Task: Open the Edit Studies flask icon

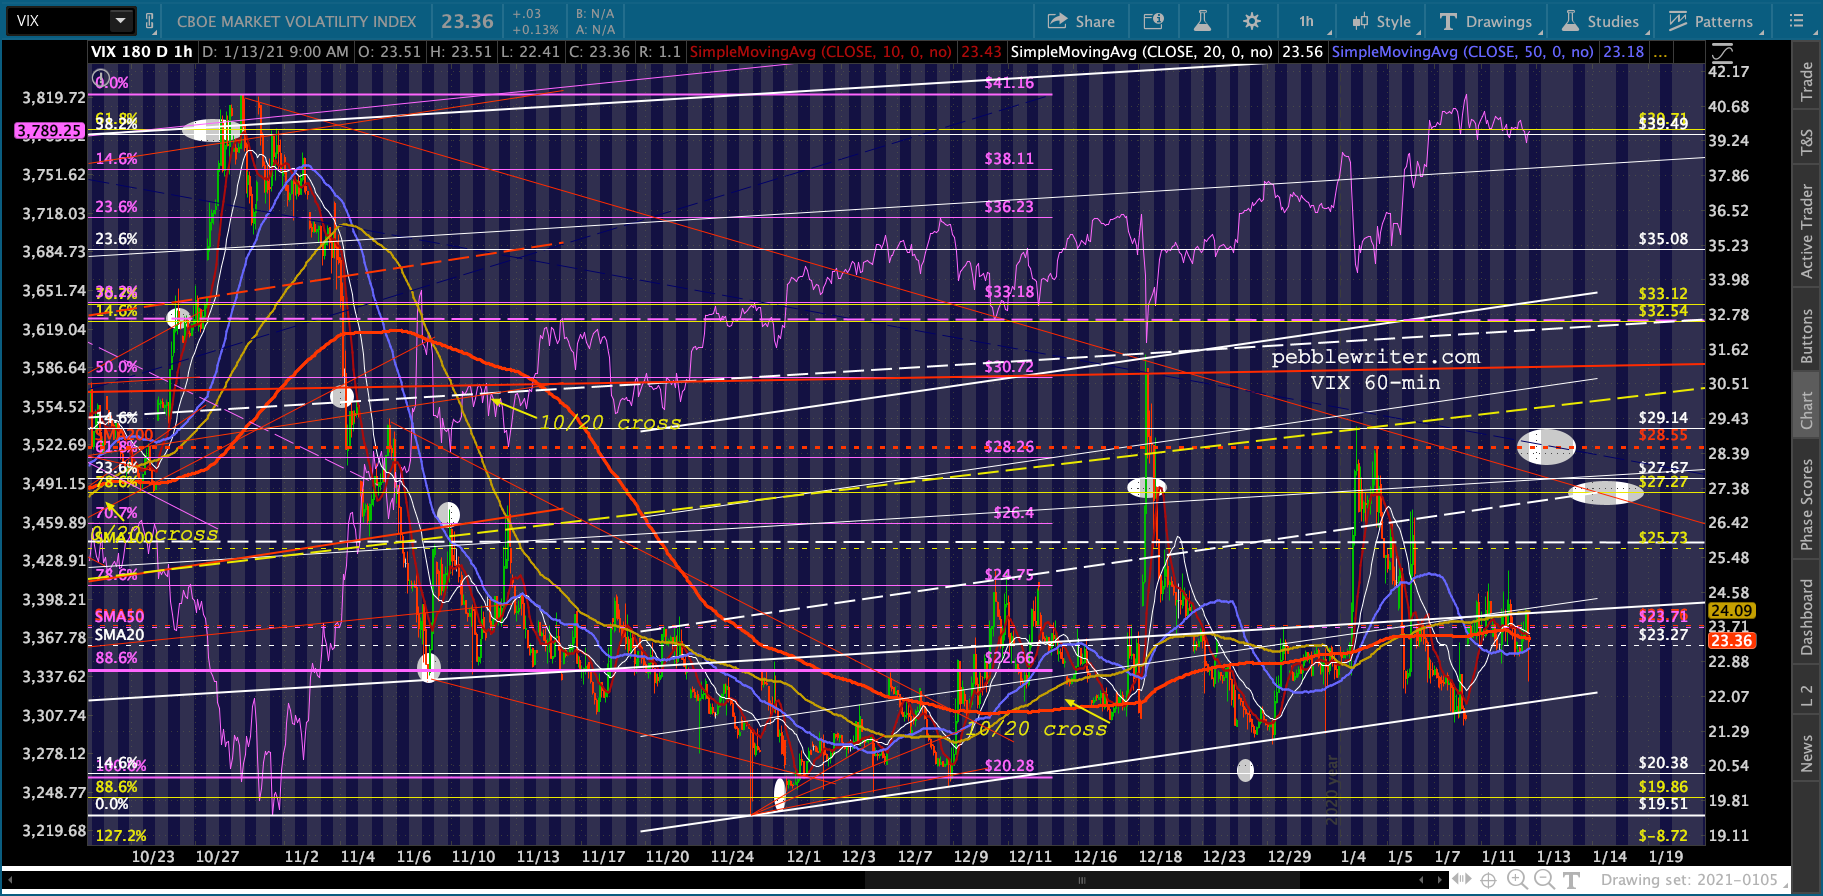Action: click(1202, 21)
